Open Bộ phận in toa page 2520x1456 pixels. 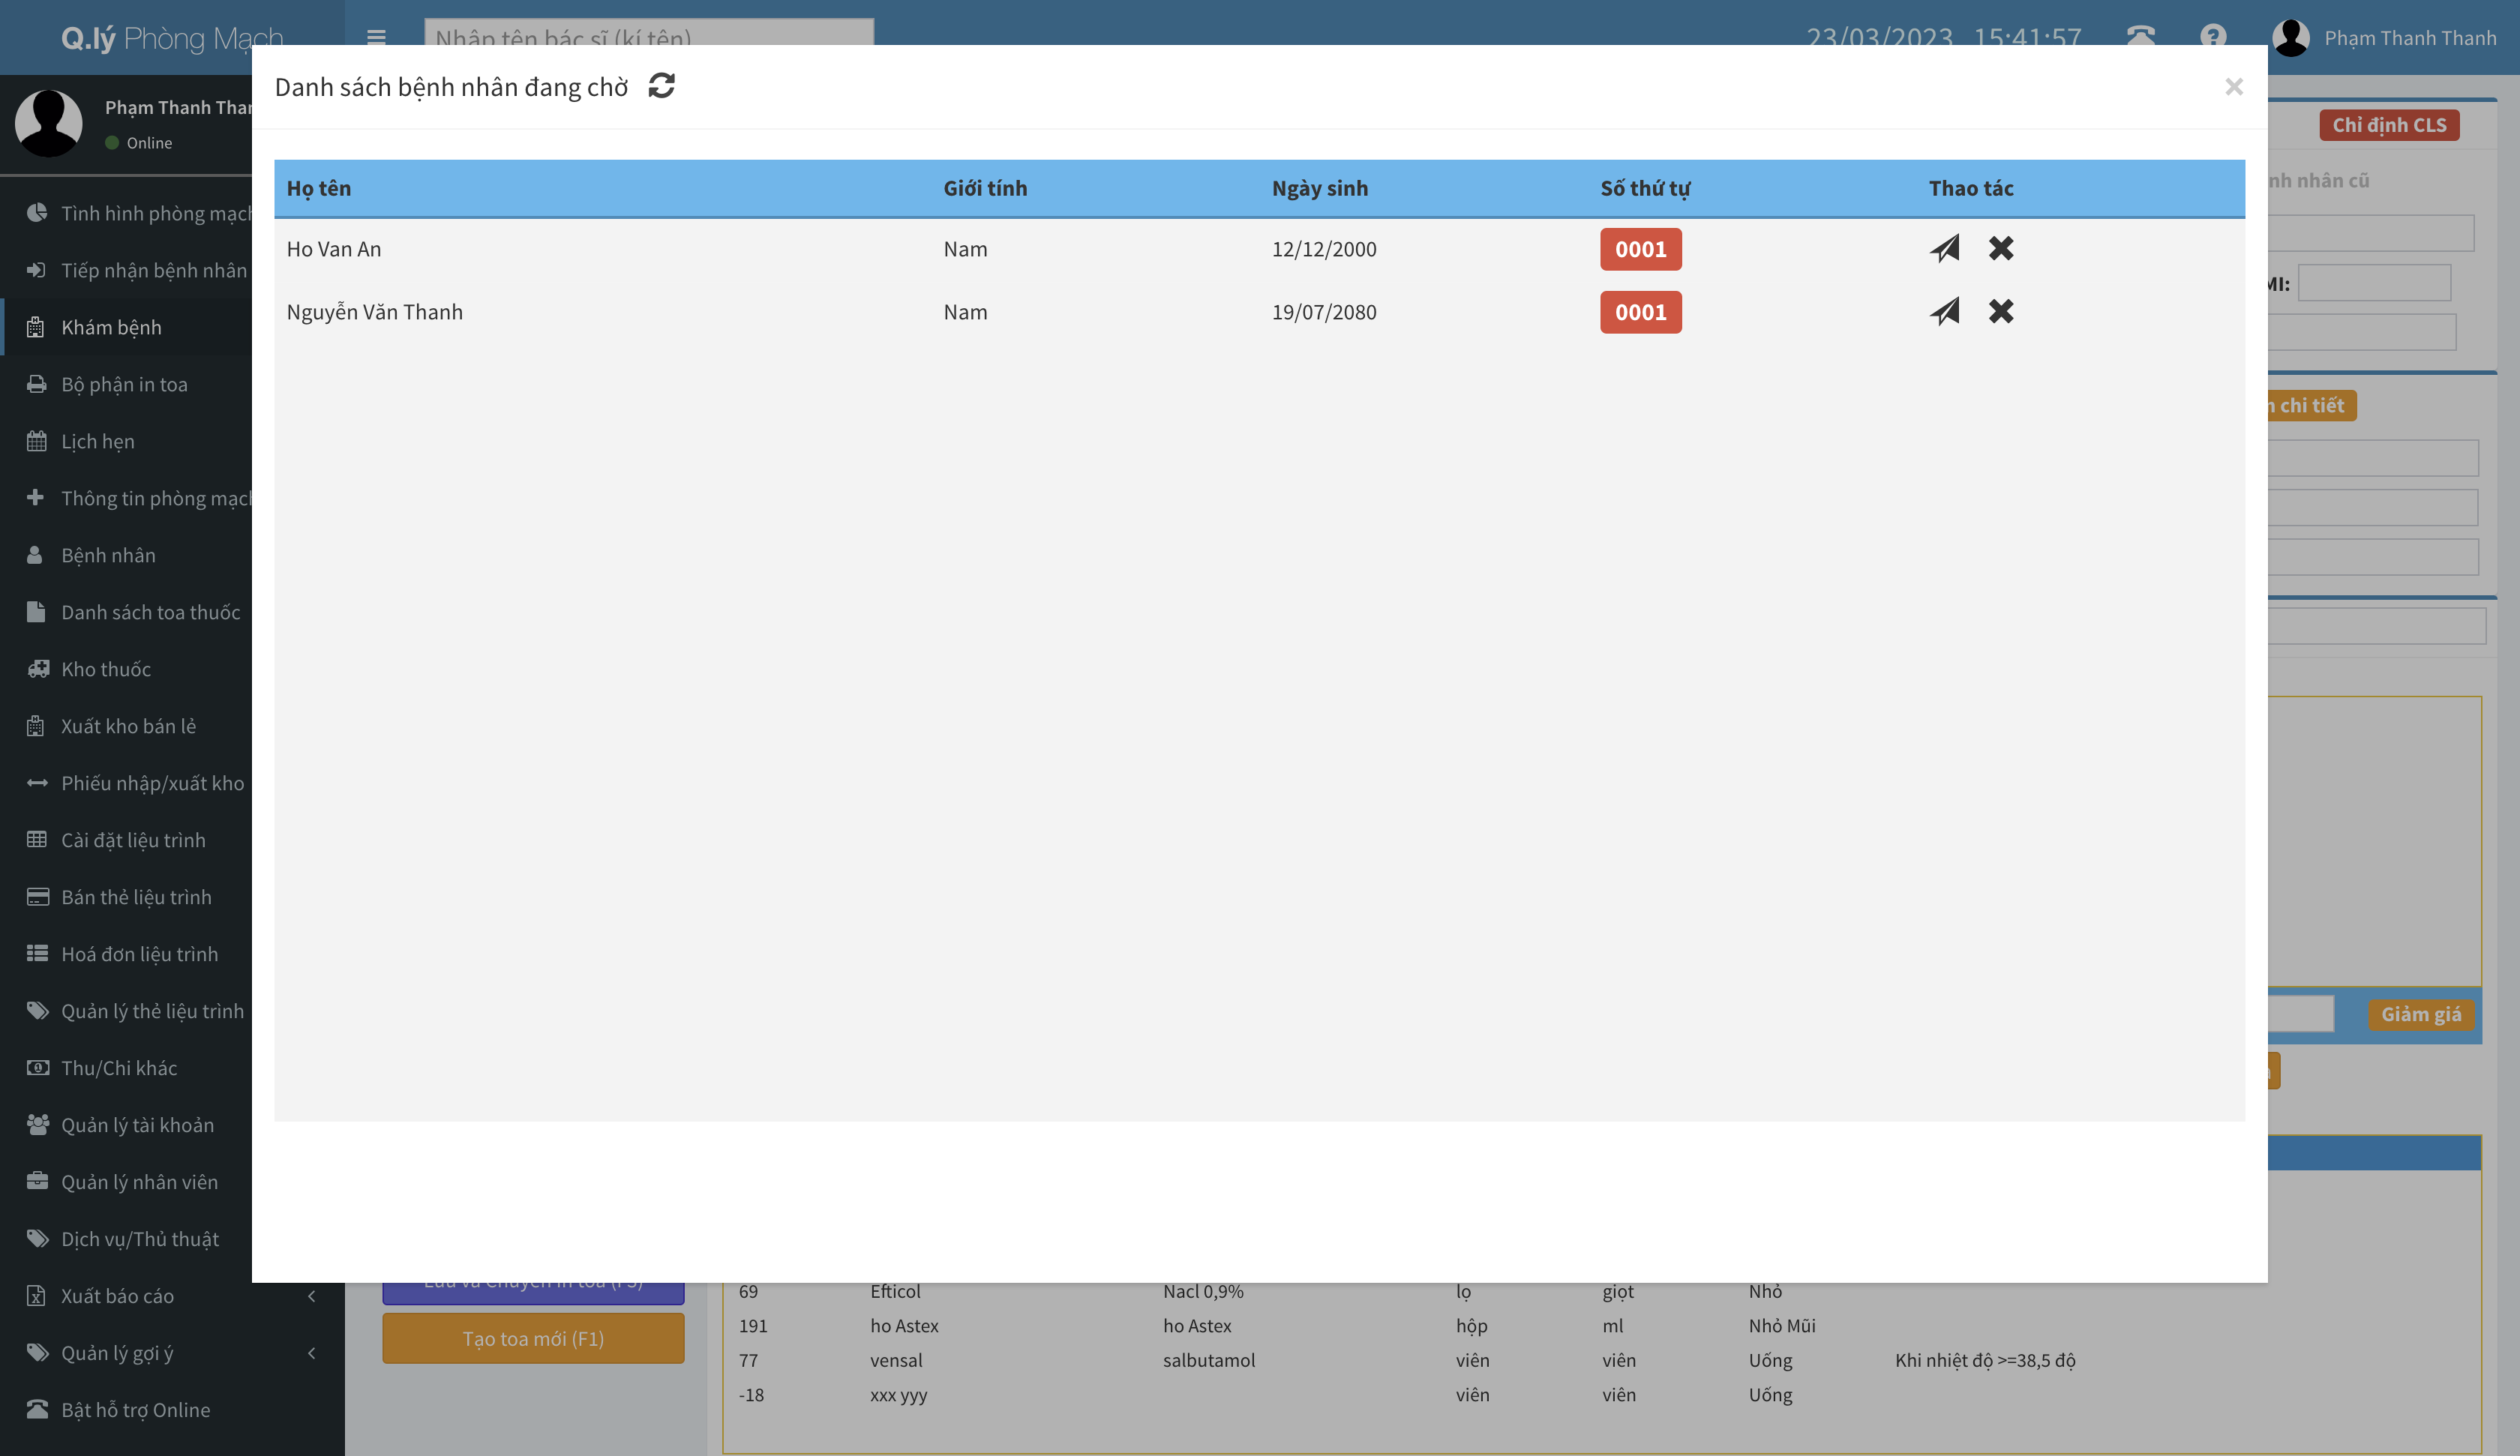pyautogui.click(x=126, y=384)
